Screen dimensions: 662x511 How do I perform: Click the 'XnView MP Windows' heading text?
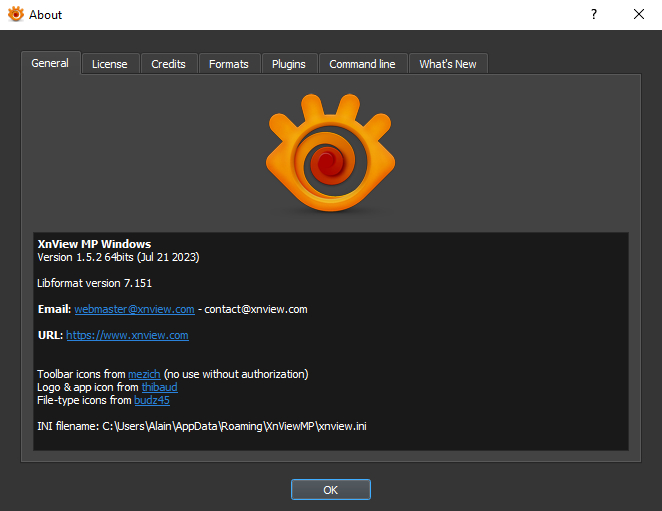pyautogui.click(x=94, y=244)
